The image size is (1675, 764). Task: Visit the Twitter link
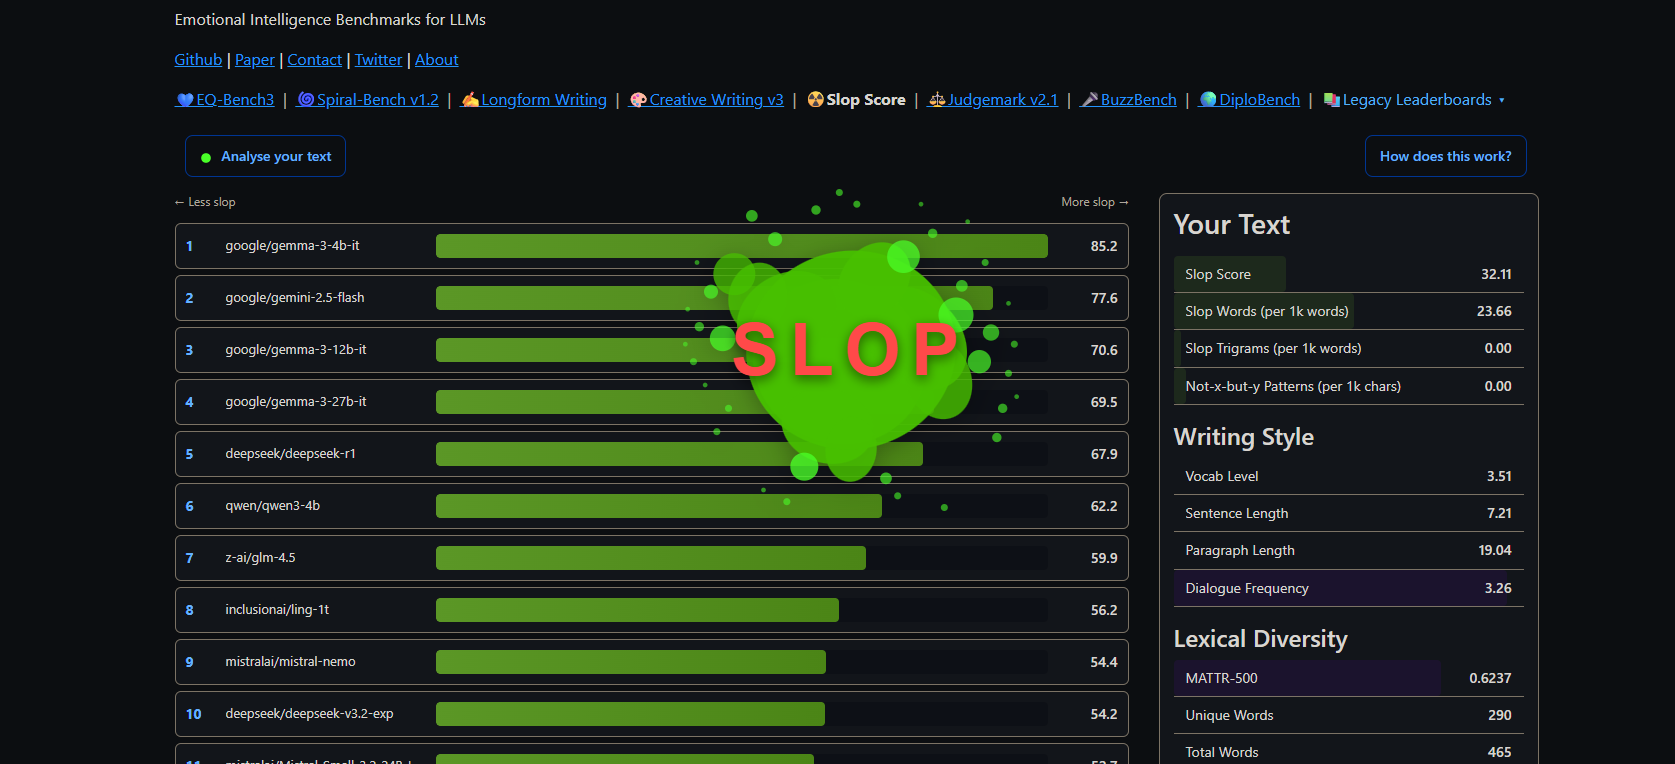(x=378, y=60)
